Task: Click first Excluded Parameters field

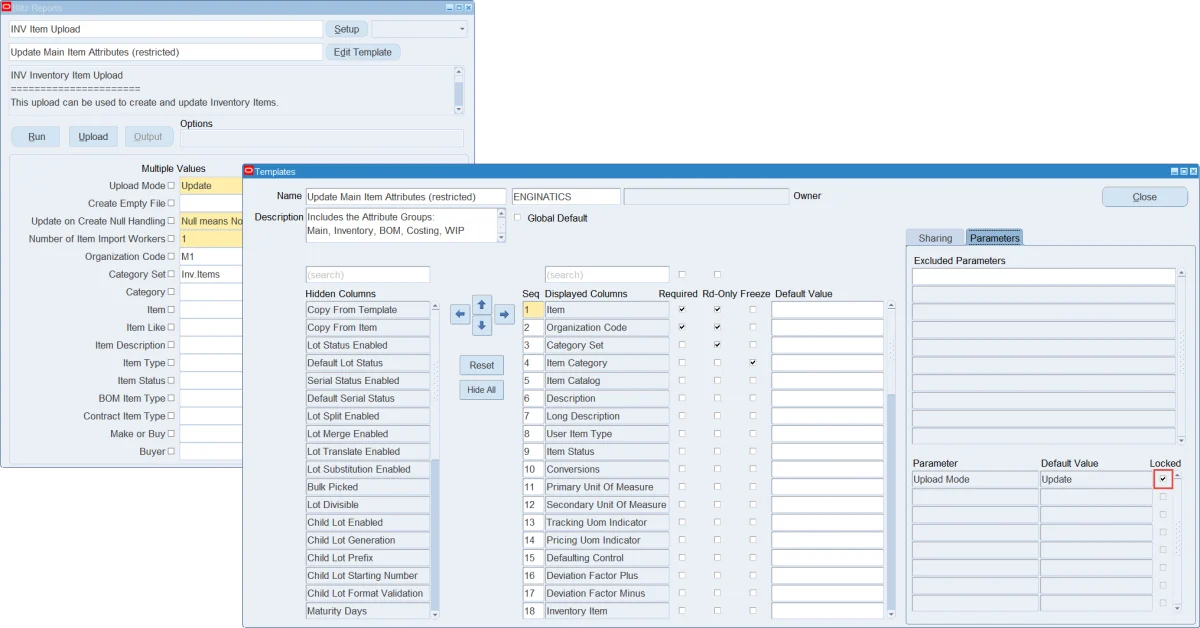Action: point(1043,276)
